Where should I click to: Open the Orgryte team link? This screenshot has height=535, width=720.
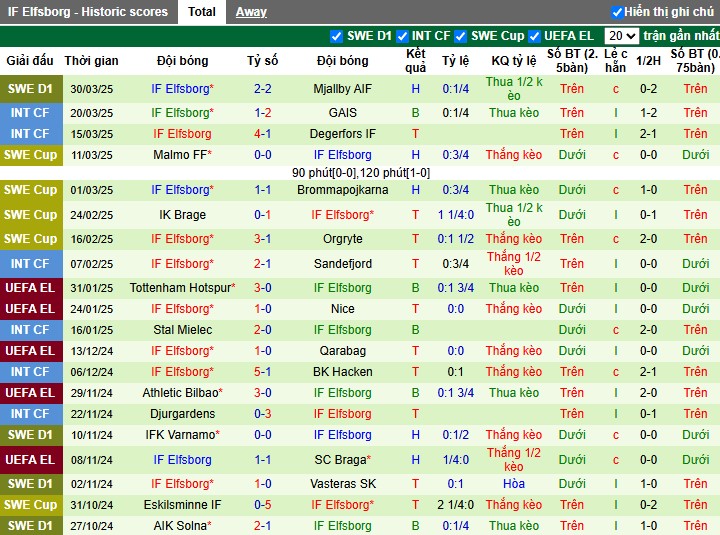click(343, 239)
